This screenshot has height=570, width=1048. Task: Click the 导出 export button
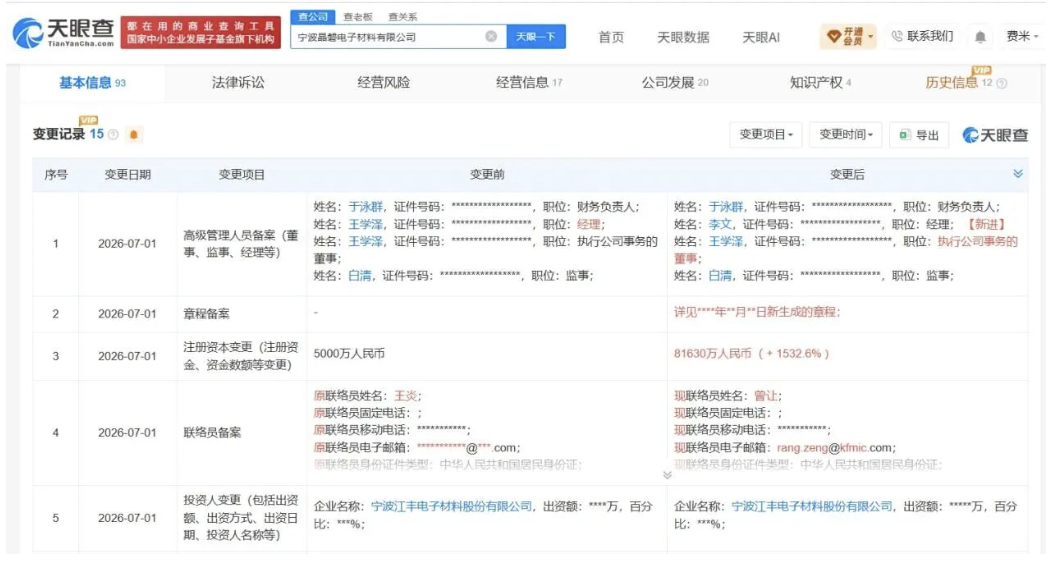(919, 135)
